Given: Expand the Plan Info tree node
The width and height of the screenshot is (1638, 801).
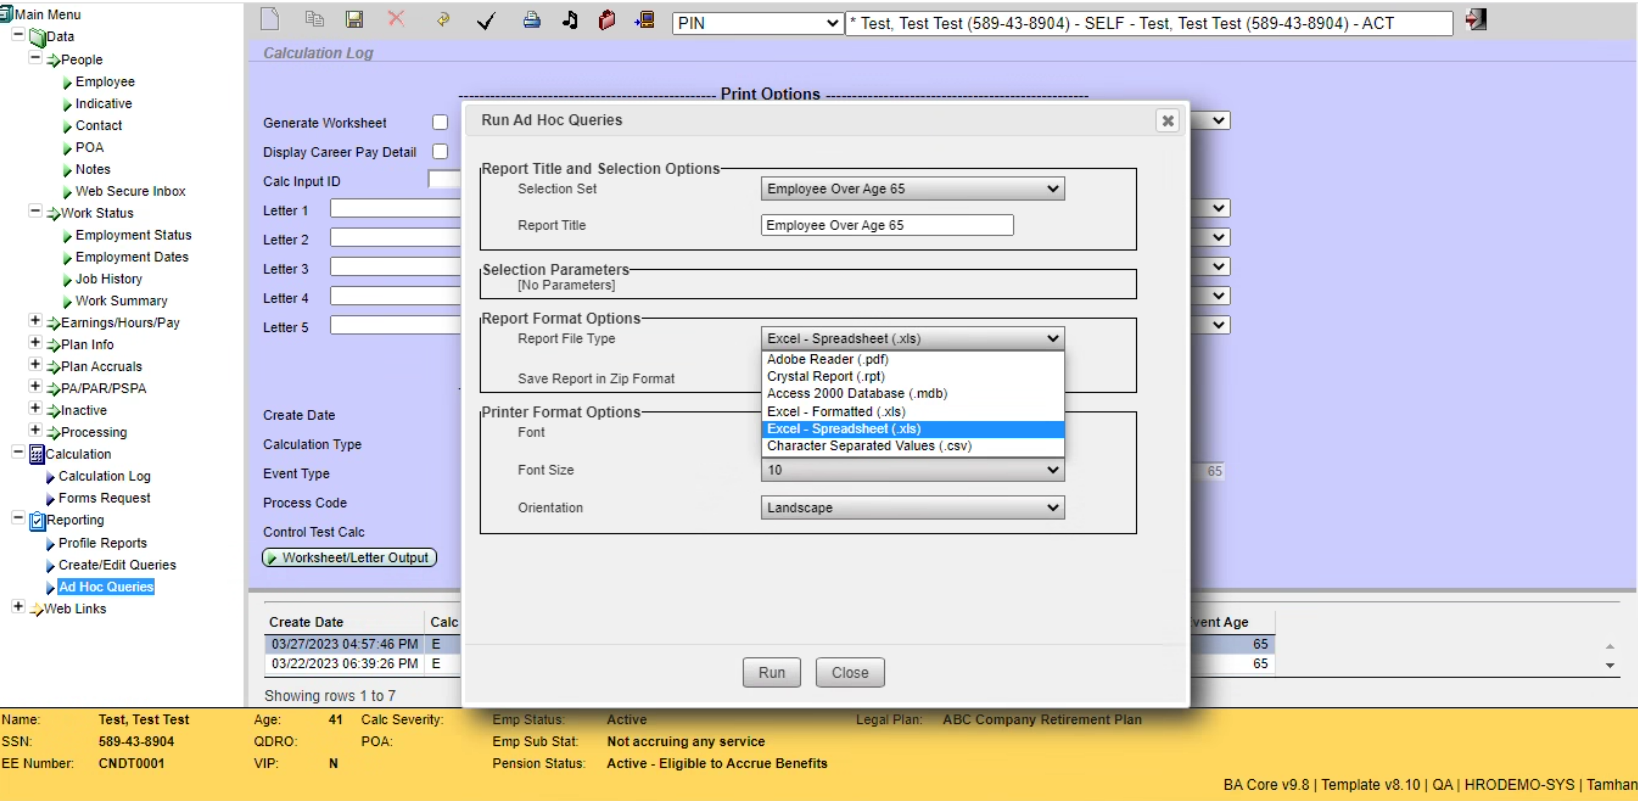Looking at the screenshot, I should tap(35, 343).
